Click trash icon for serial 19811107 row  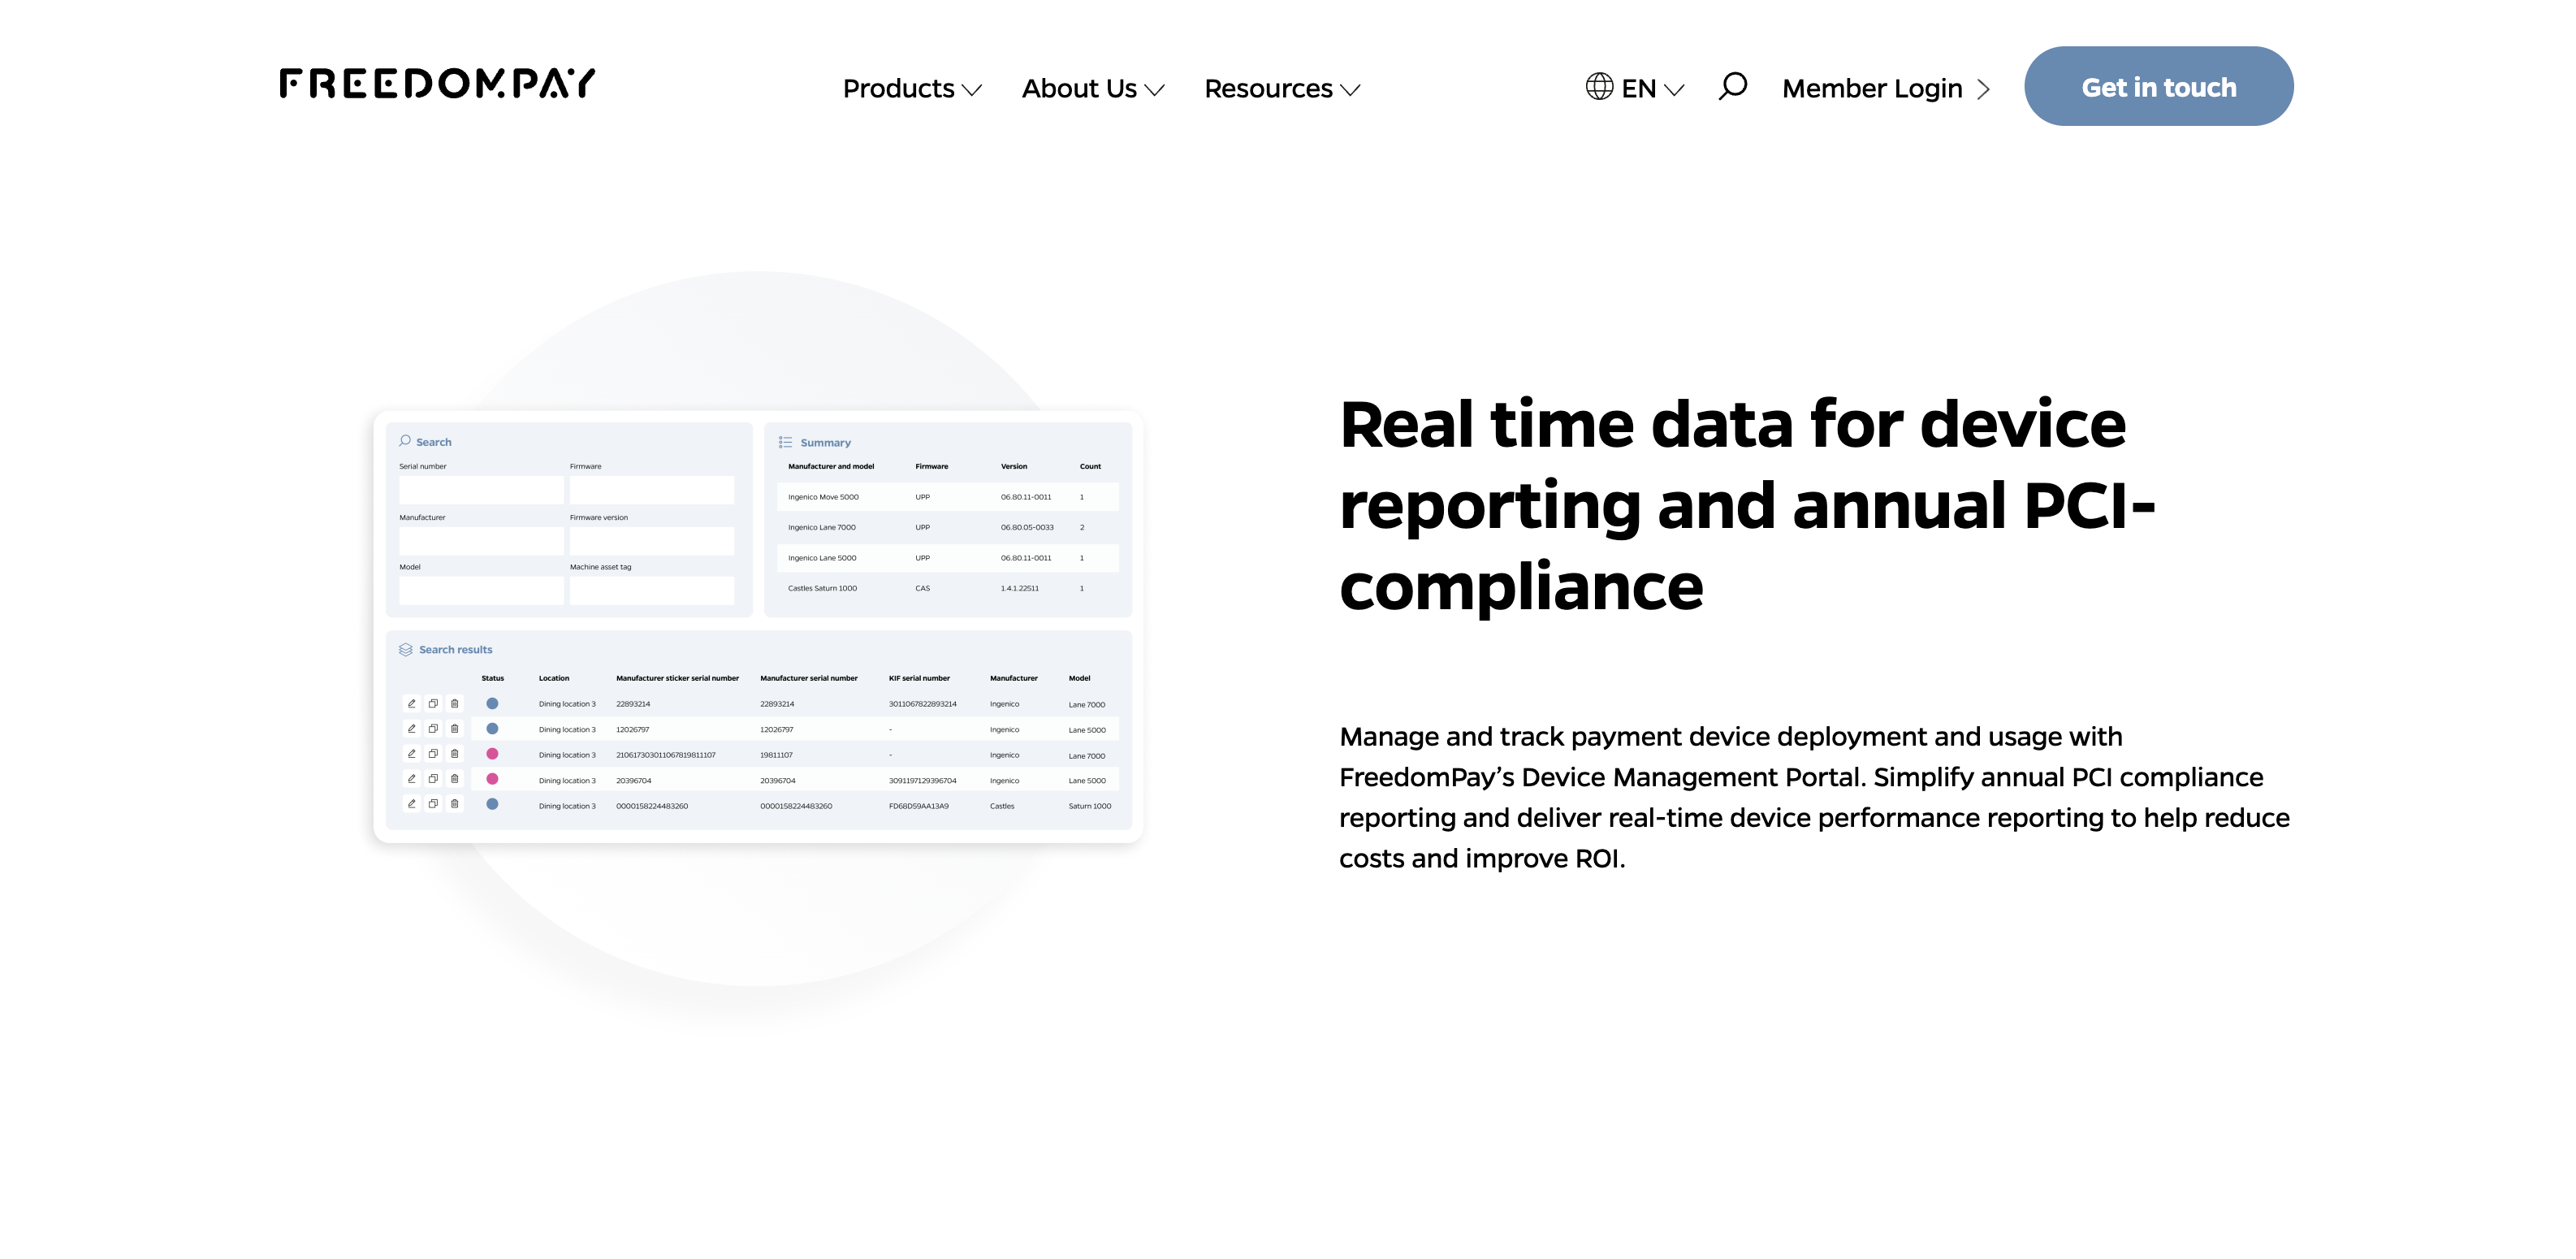pyautogui.click(x=455, y=754)
